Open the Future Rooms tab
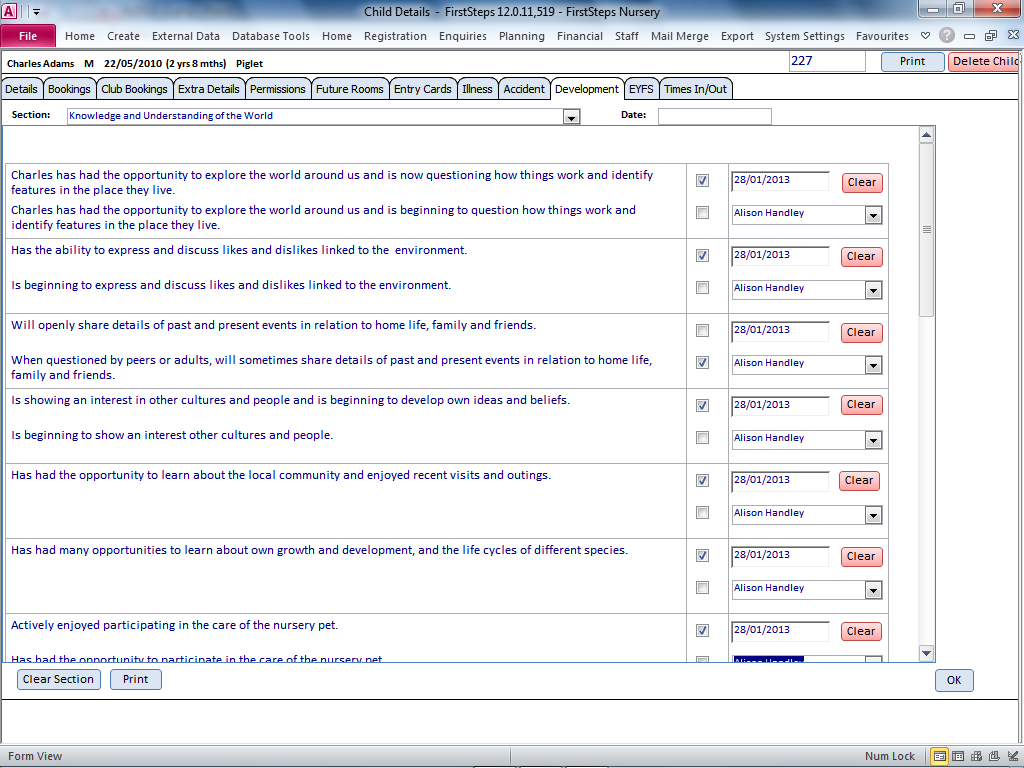The image size is (1024, 768). tap(349, 89)
